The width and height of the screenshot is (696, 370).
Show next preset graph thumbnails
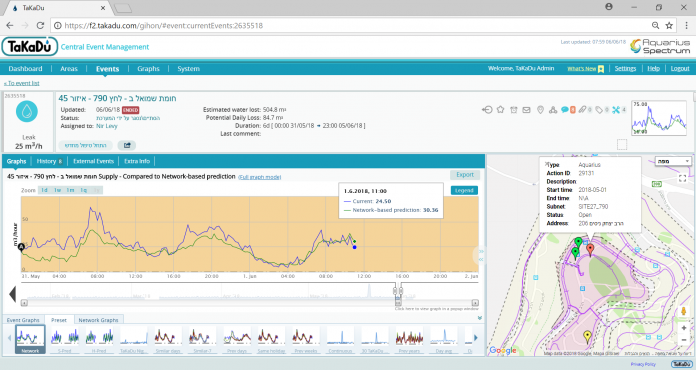pos(476,338)
